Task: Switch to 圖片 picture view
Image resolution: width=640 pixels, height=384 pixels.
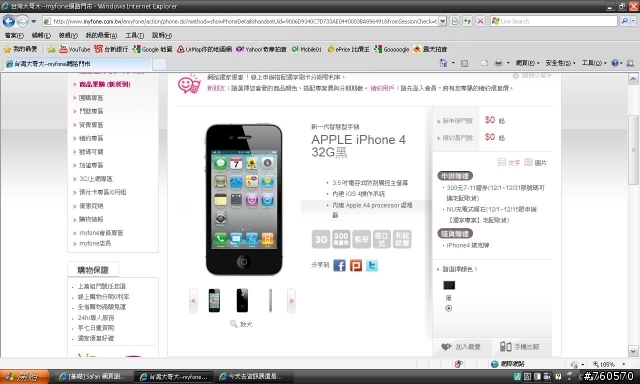Action: click(536, 162)
